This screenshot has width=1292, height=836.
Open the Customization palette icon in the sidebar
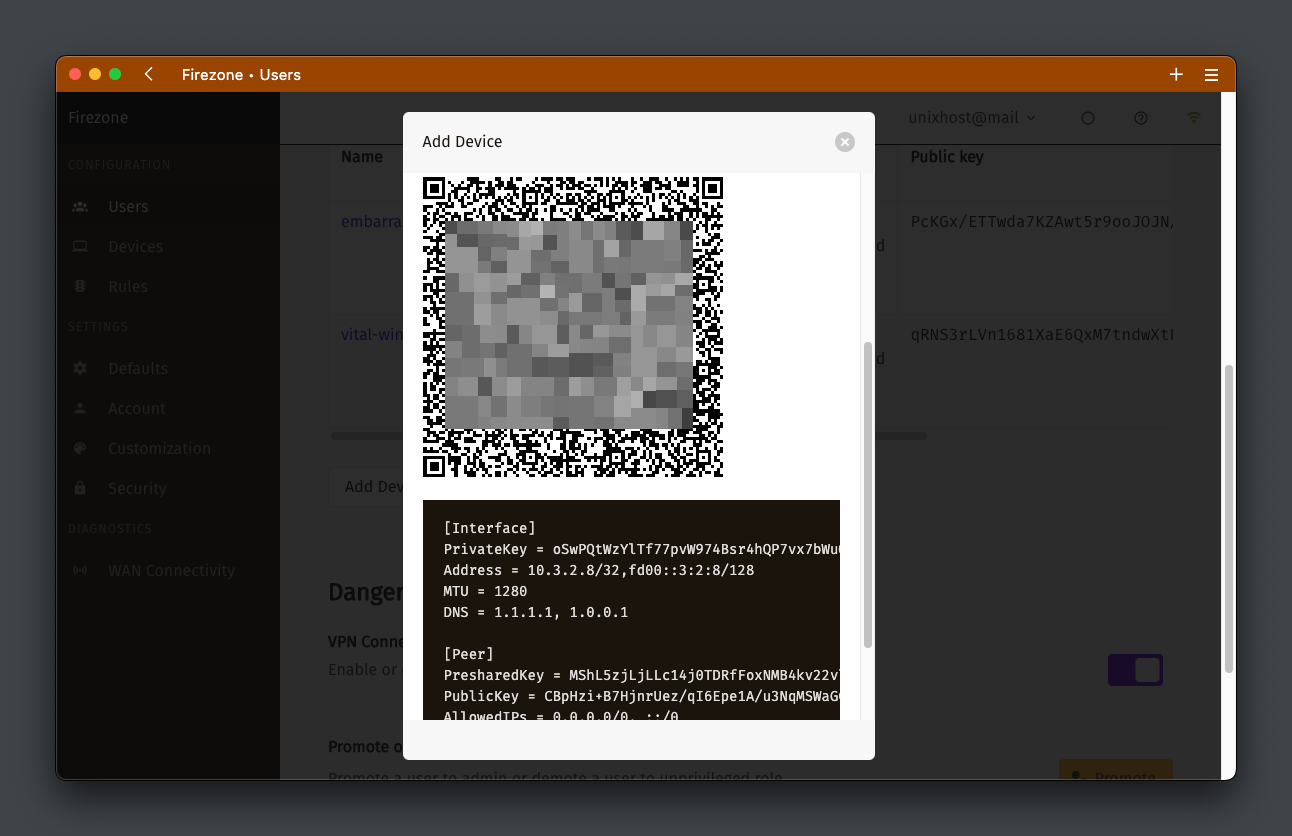point(80,449)
